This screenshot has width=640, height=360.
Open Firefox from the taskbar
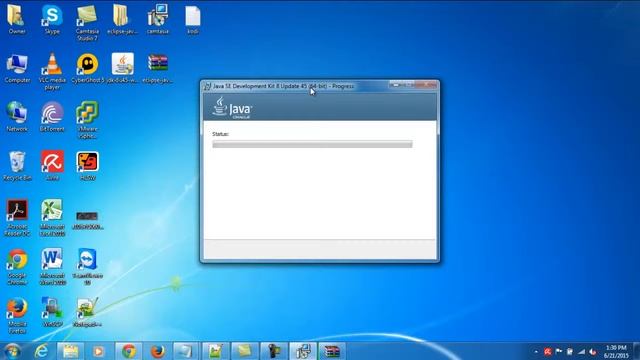pyautogui.click(x=158, y=351)
